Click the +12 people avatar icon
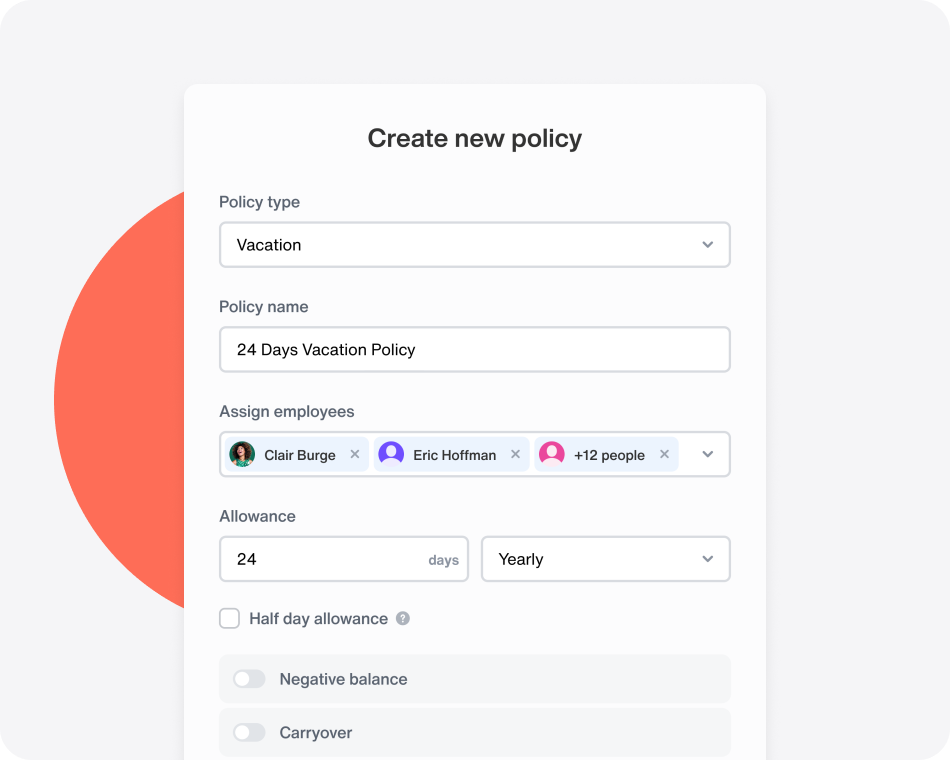950x760 pixels. [x=551, y=454]
